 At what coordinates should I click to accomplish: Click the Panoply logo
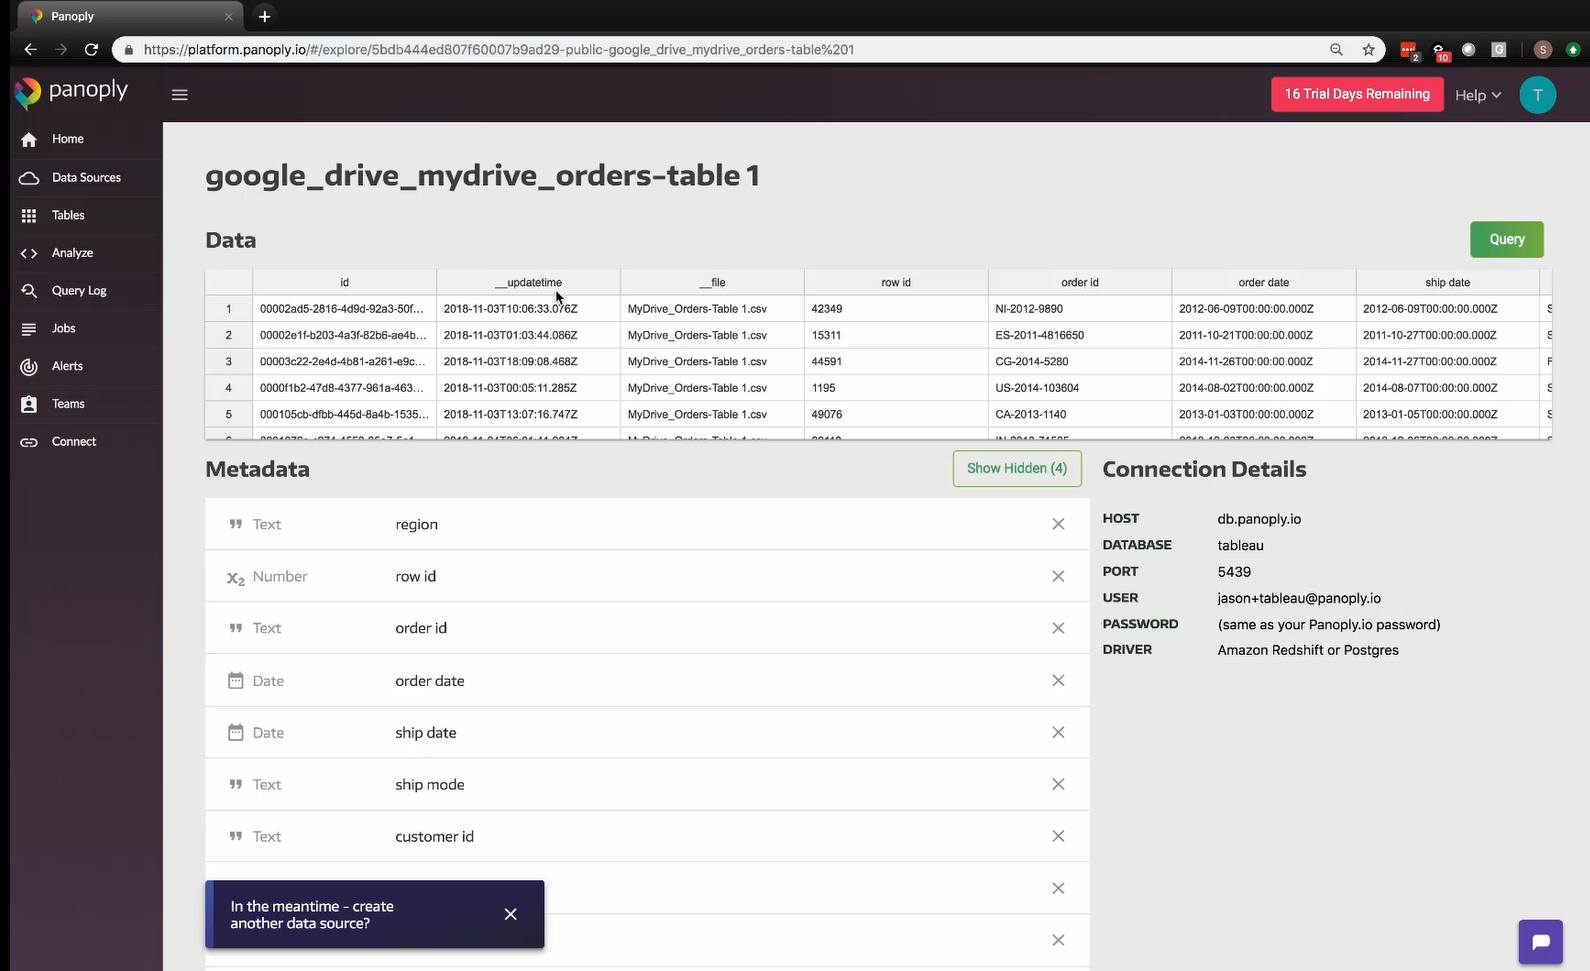[x=71, y=91]
